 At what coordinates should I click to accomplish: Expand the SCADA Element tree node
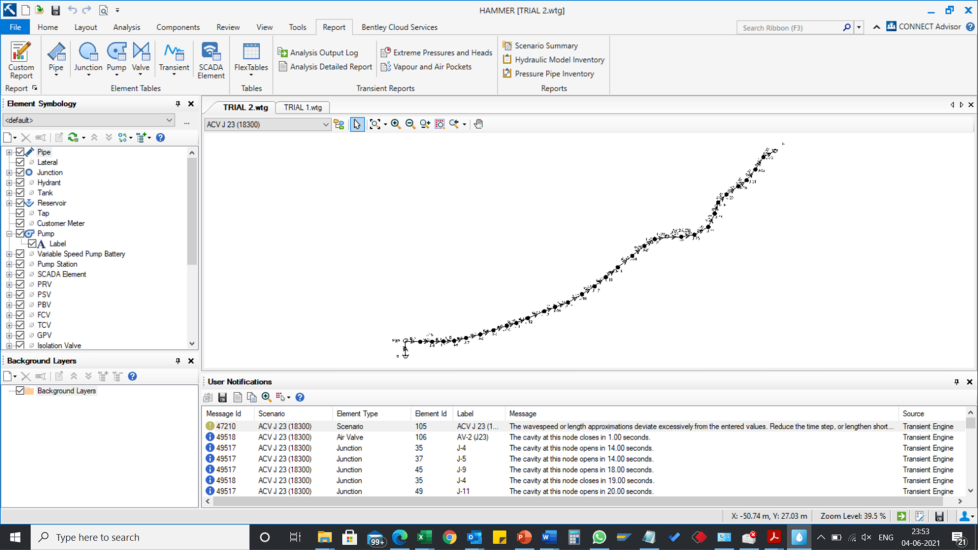point(9,274)
